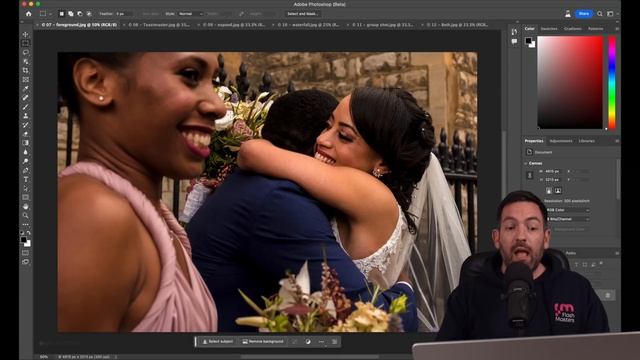Screen dimensions: 640x360
Task: Select the Dodge tool
Action: pos(26,161)
